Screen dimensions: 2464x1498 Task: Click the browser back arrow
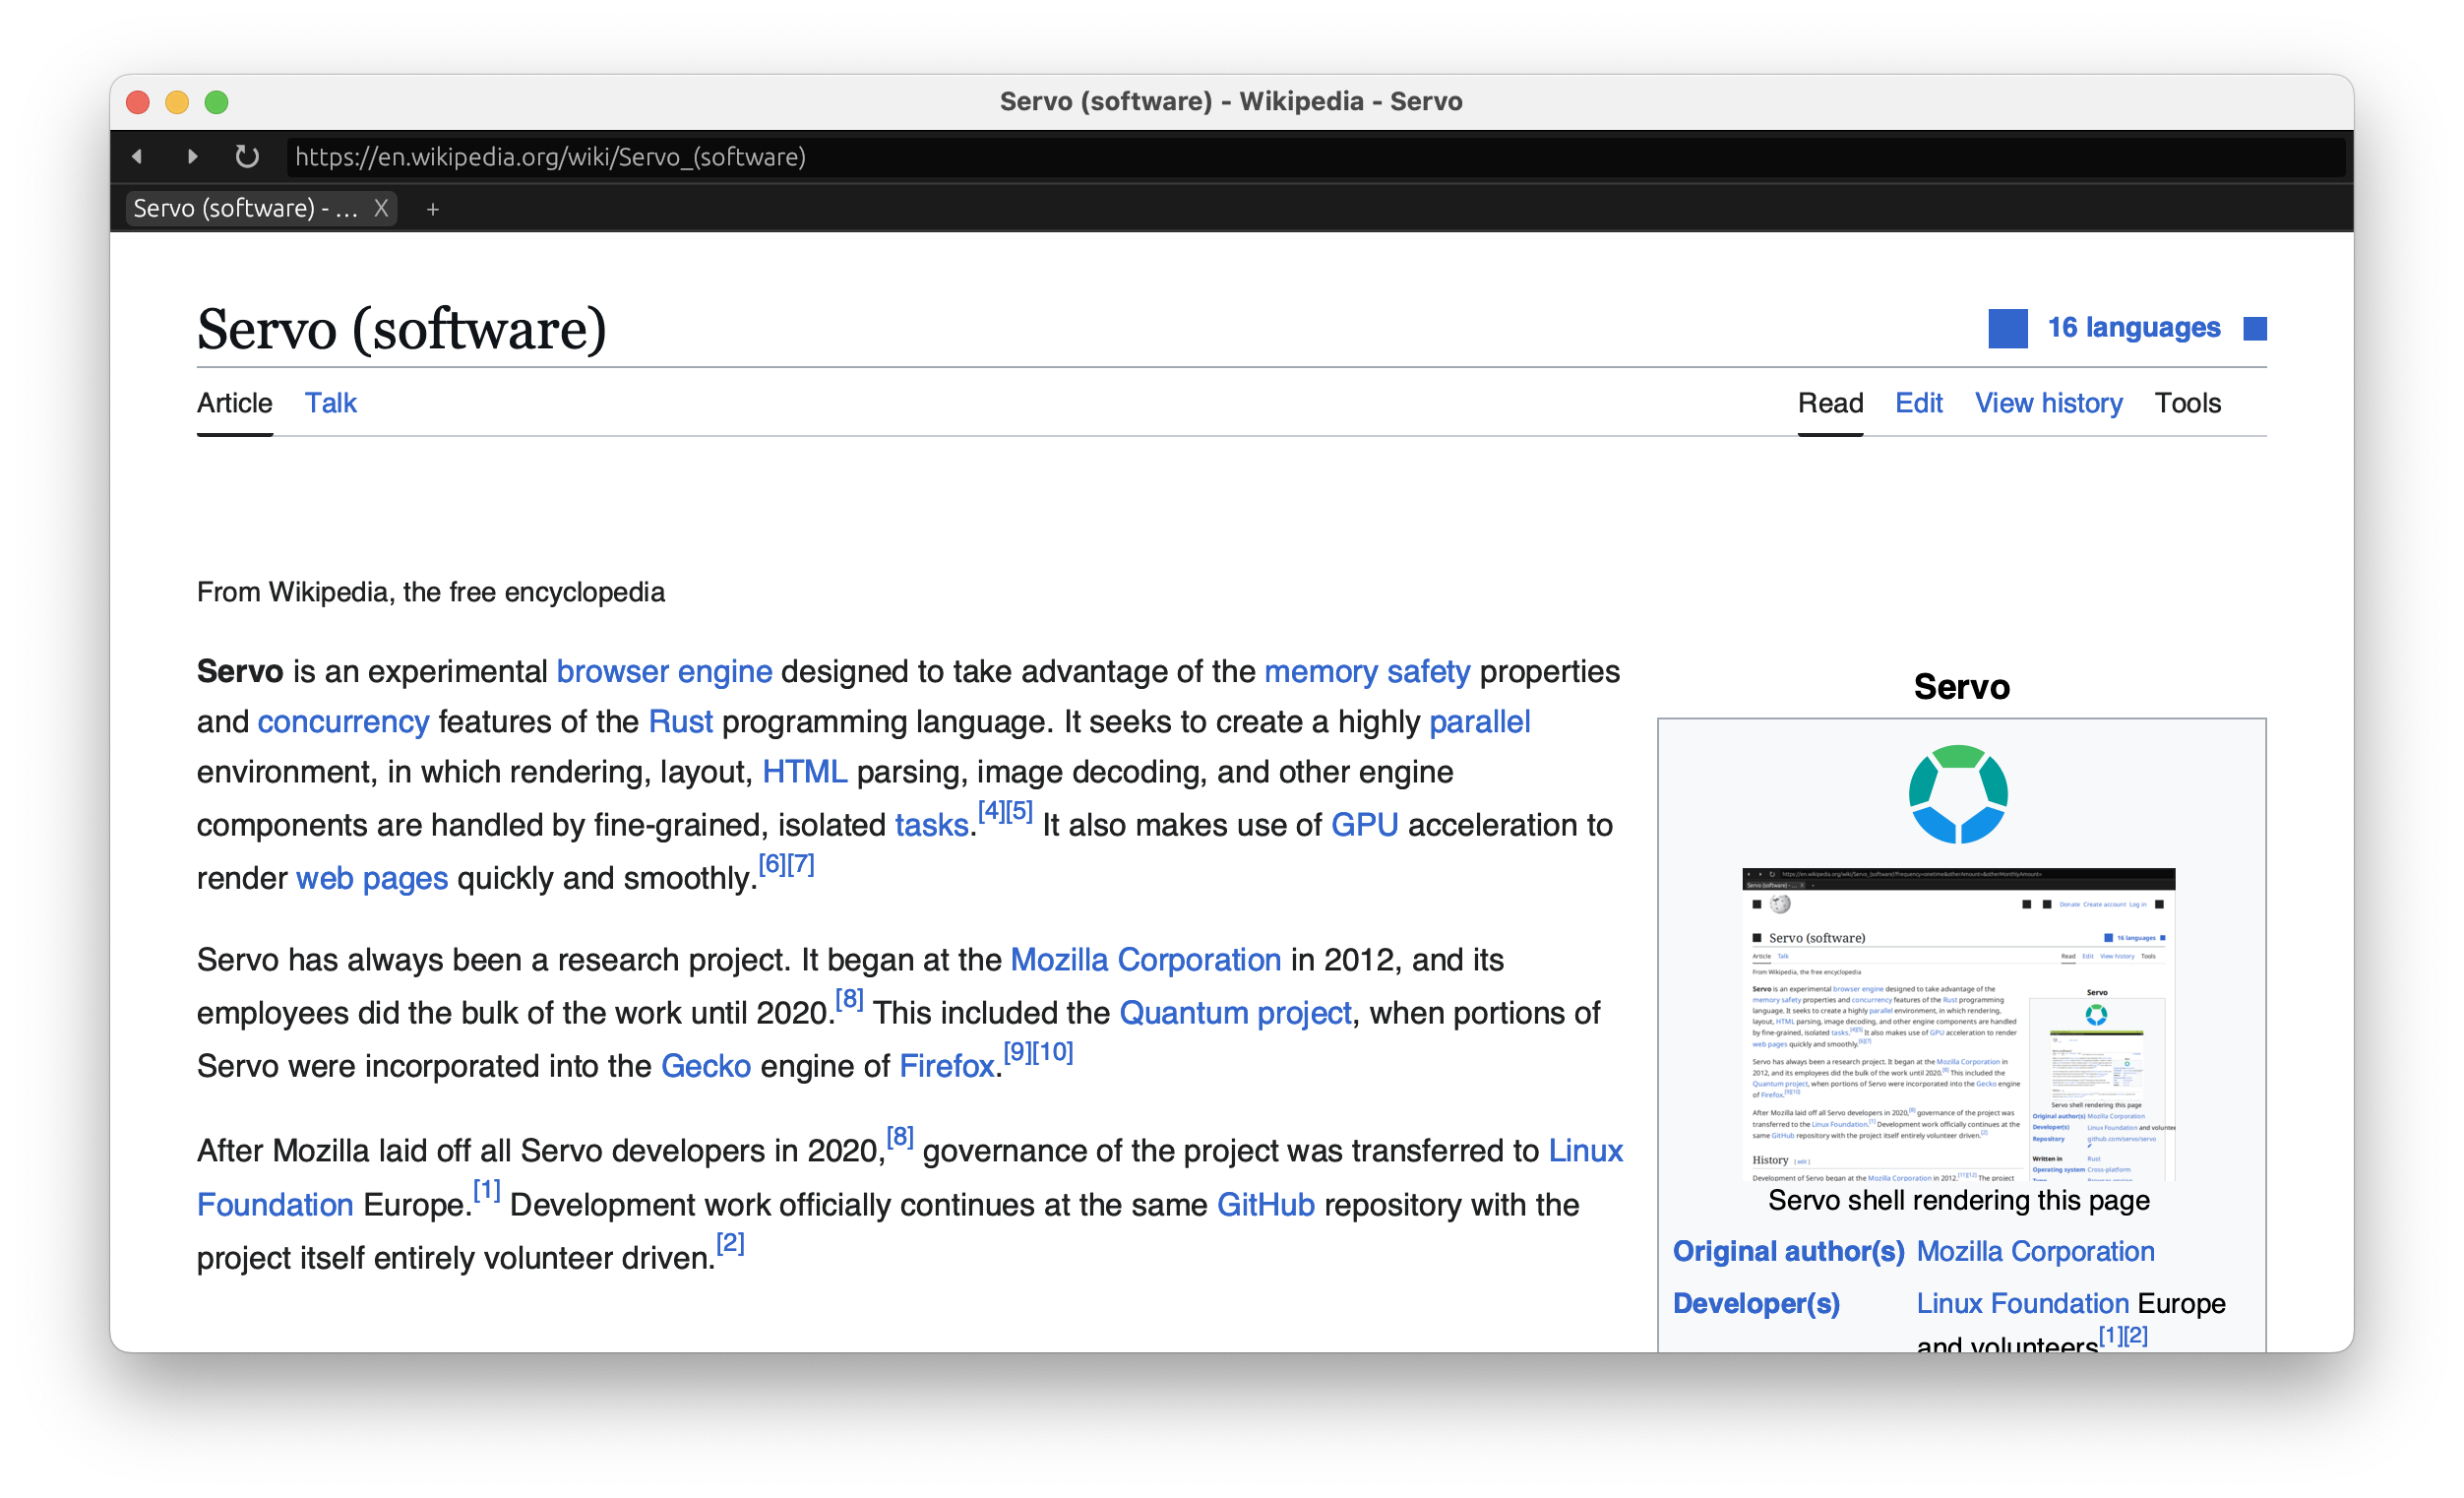(x=138, y=157)
